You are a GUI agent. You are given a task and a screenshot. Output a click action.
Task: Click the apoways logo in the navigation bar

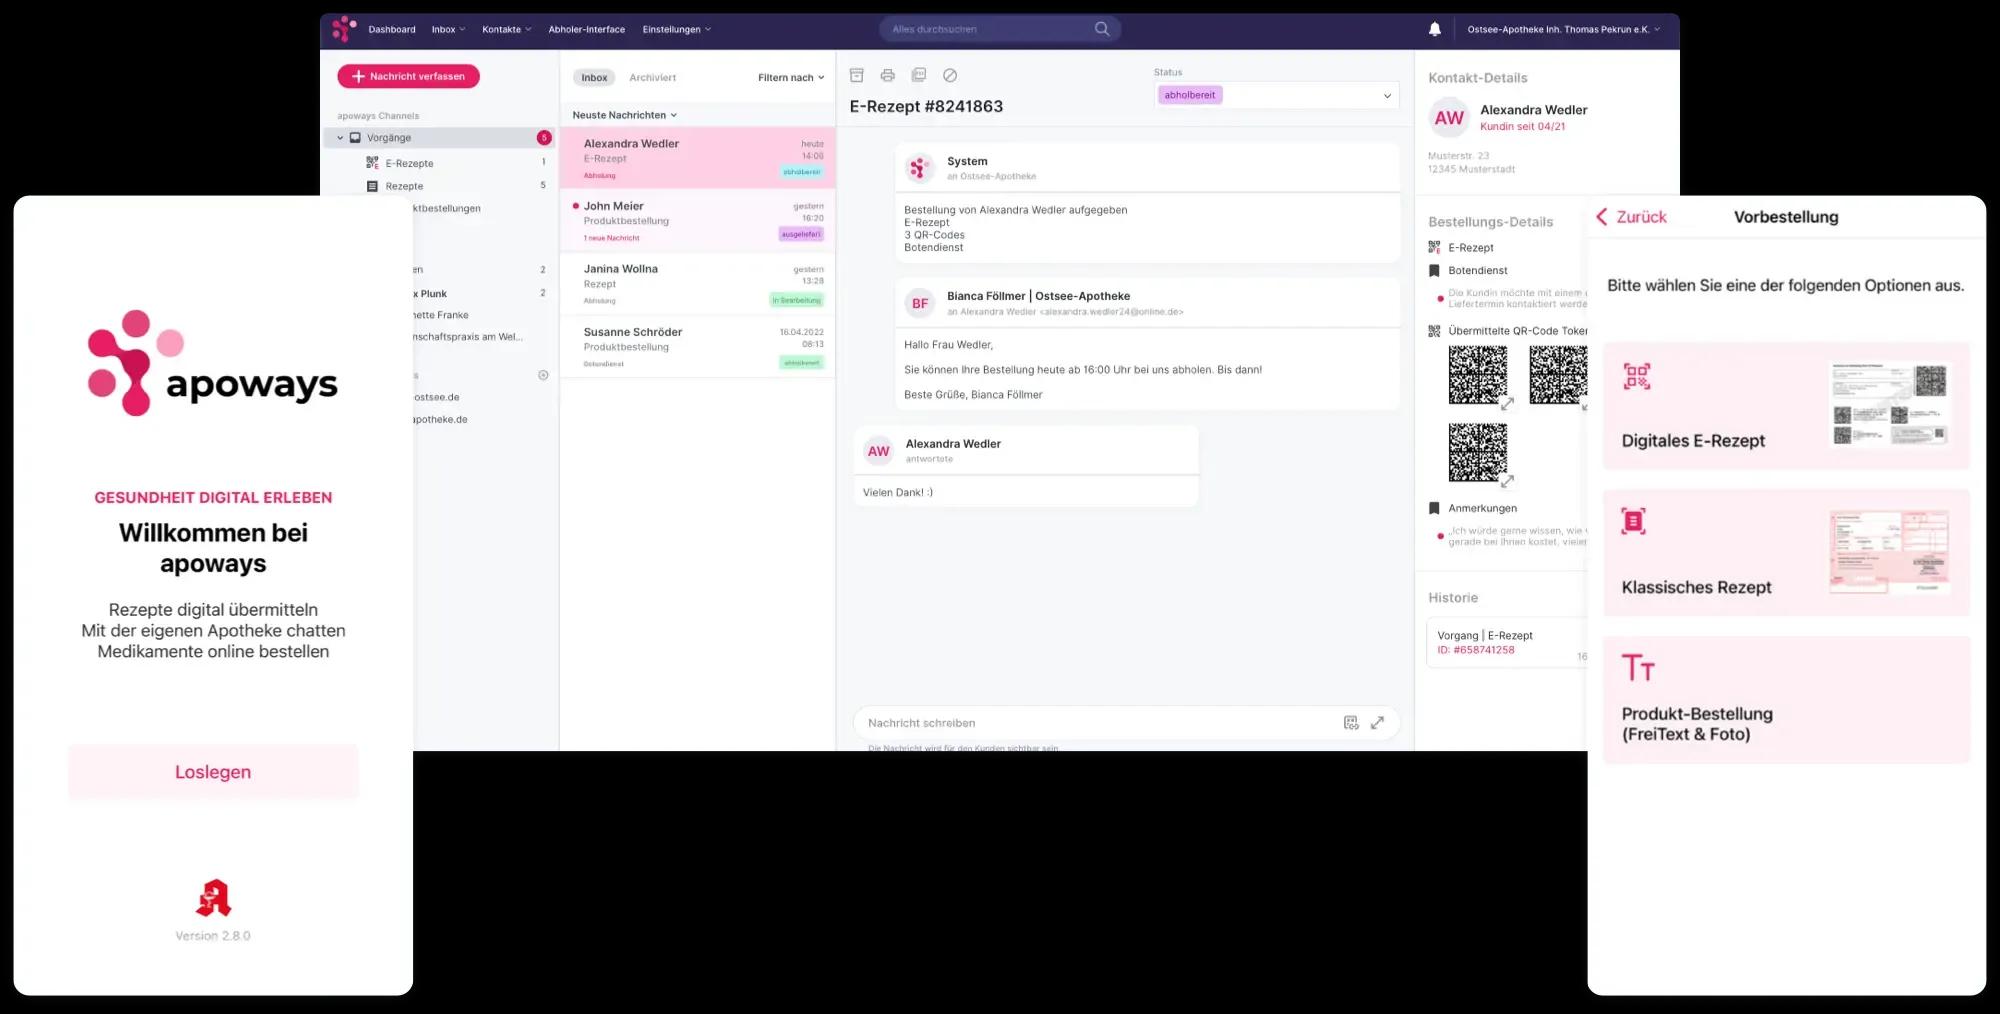344,29
